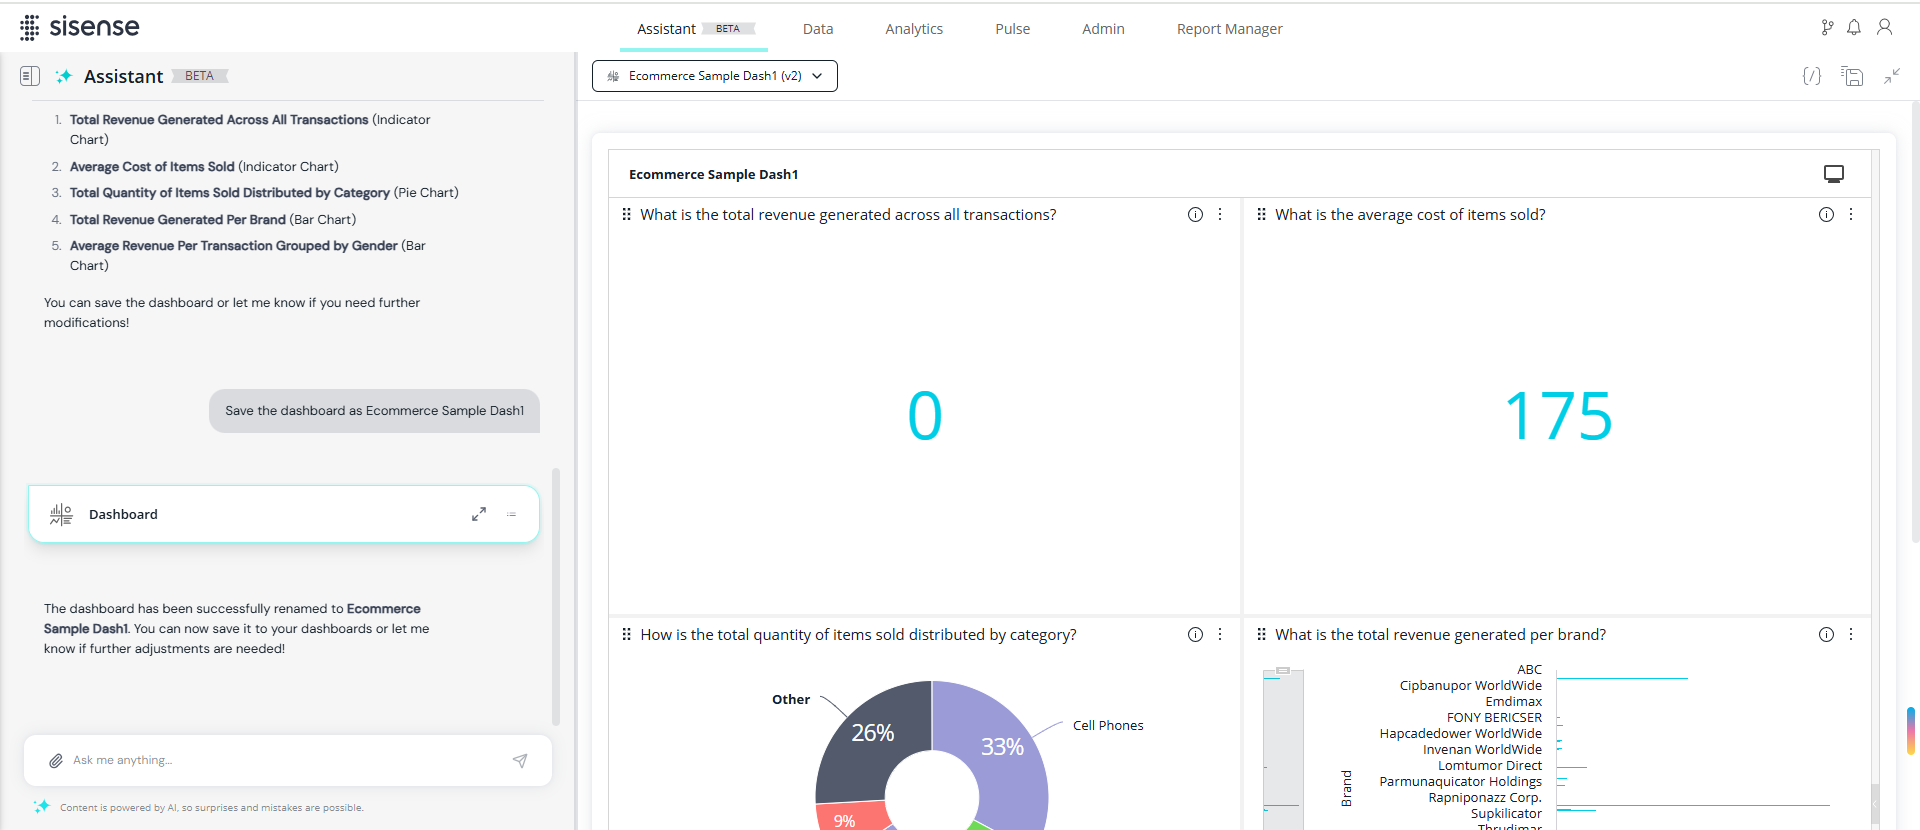Click the save dashboard copy icon

point(1852,76)
